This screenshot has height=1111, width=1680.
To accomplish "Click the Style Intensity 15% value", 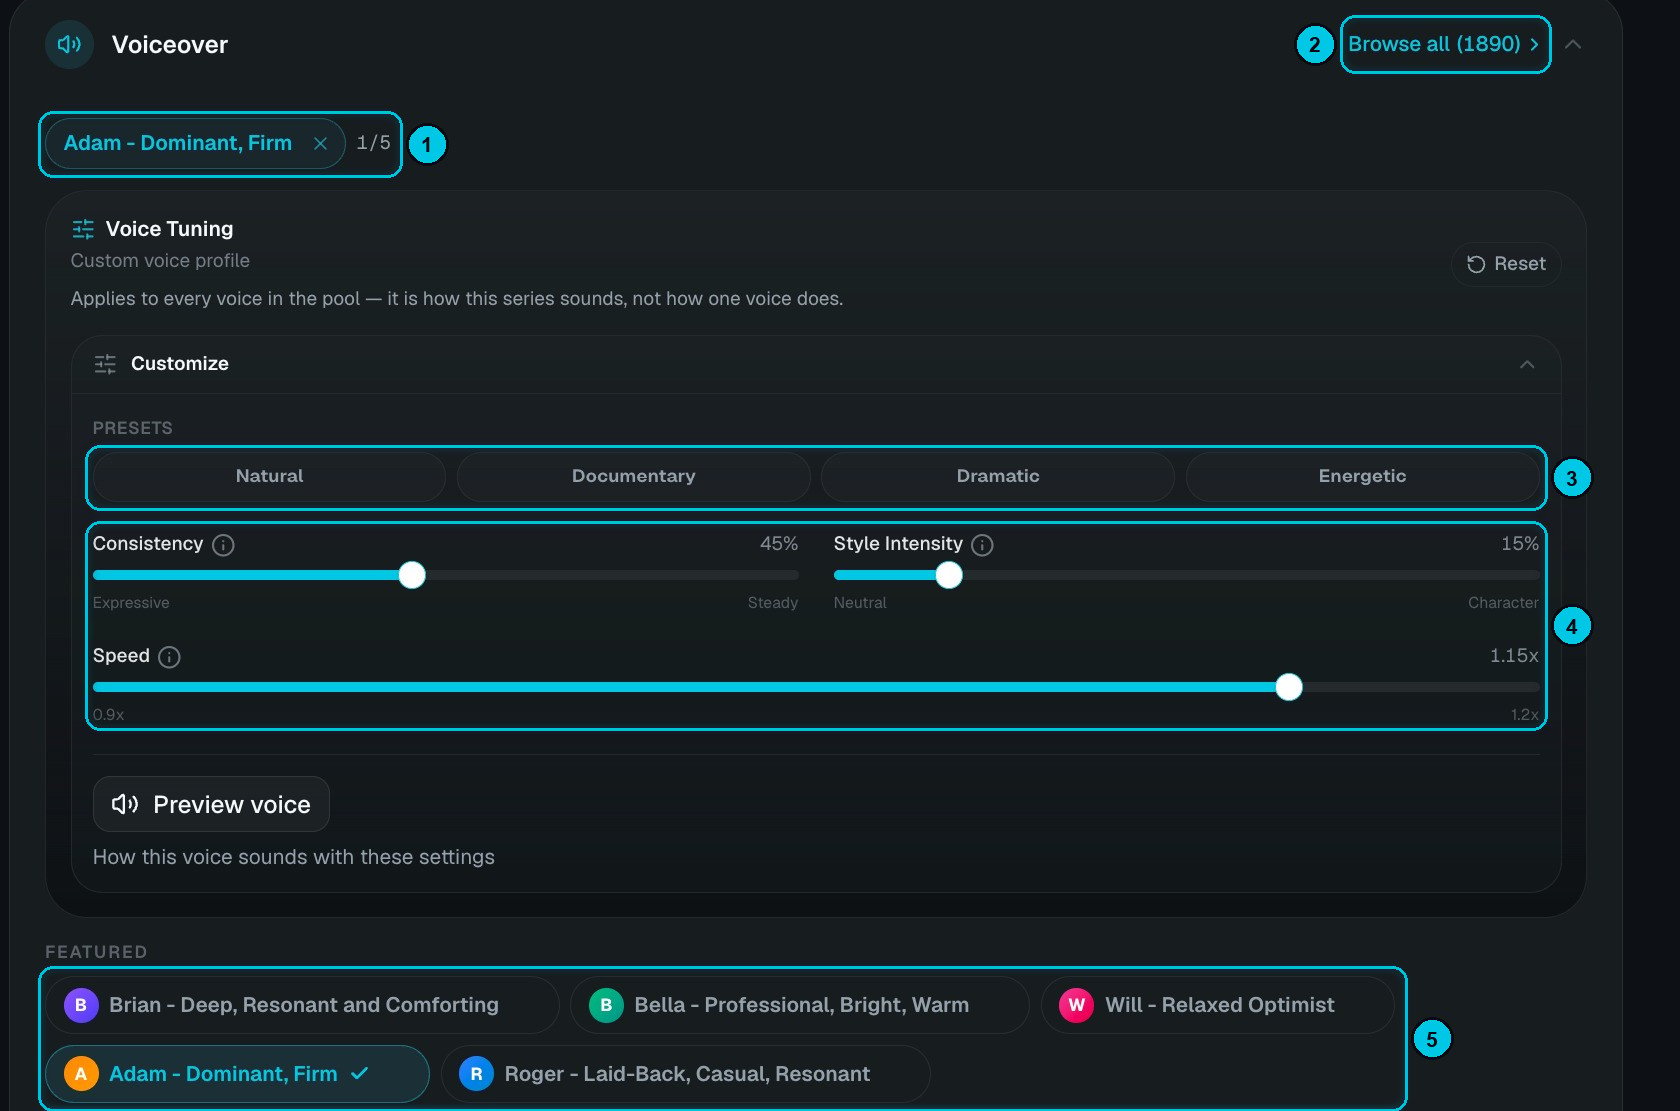I will click(x=1520, y=544).
